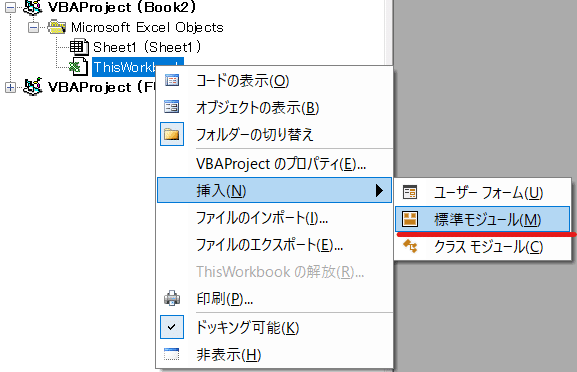577x372 pixels.
Task: Choose ファイルのエクスポート(E)... entry
Action: (x=275, y=245)
